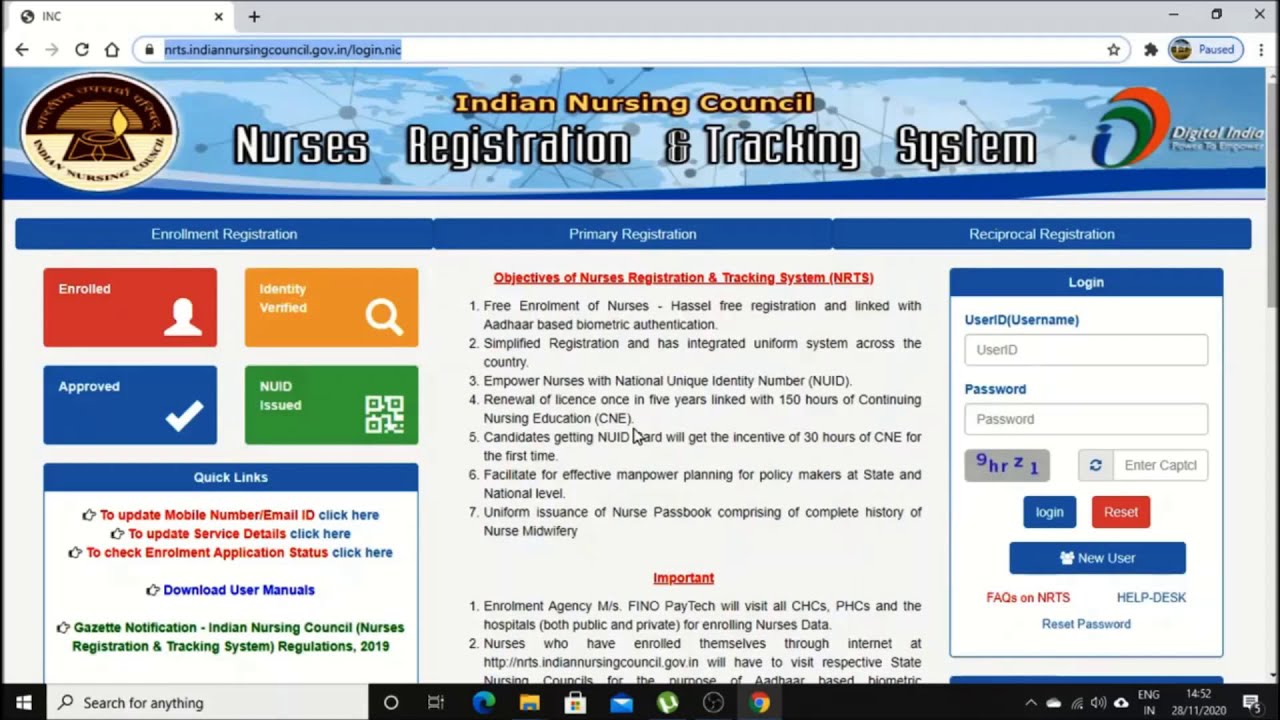Click the Quick Links header
The image size is (1280, 720).
(230, 477)
